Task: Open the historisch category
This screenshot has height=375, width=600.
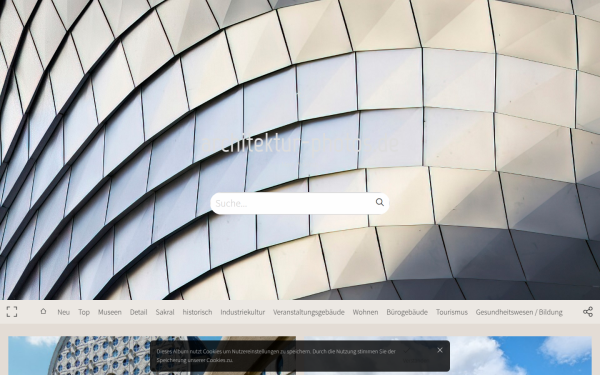Action: pos(197,312)
